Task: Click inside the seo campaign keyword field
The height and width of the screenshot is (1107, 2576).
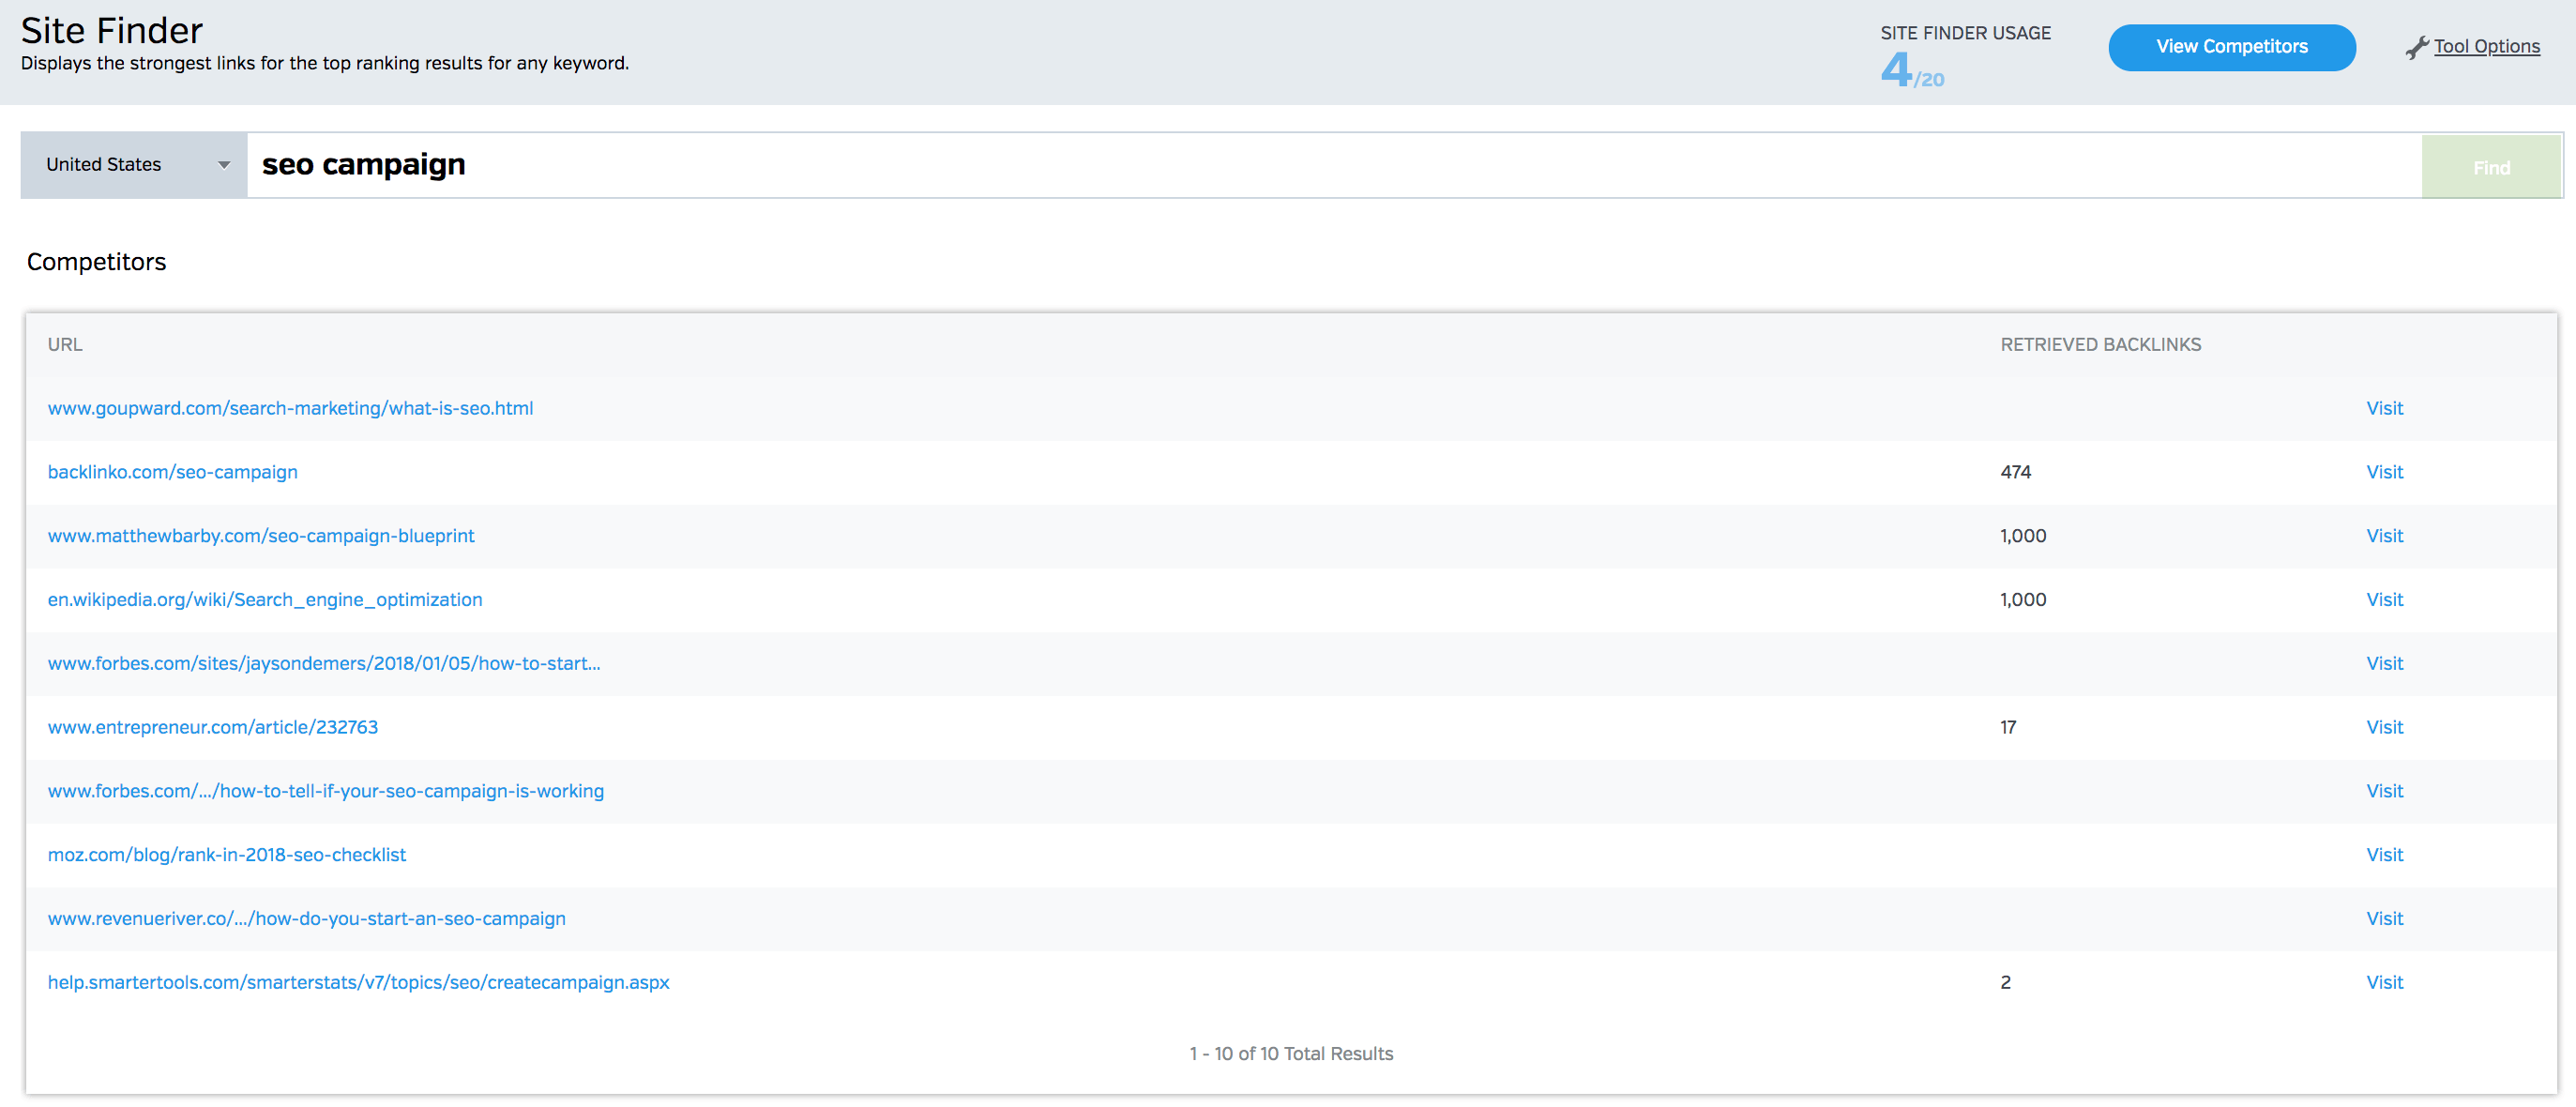Action: (x=1300, y=165)
